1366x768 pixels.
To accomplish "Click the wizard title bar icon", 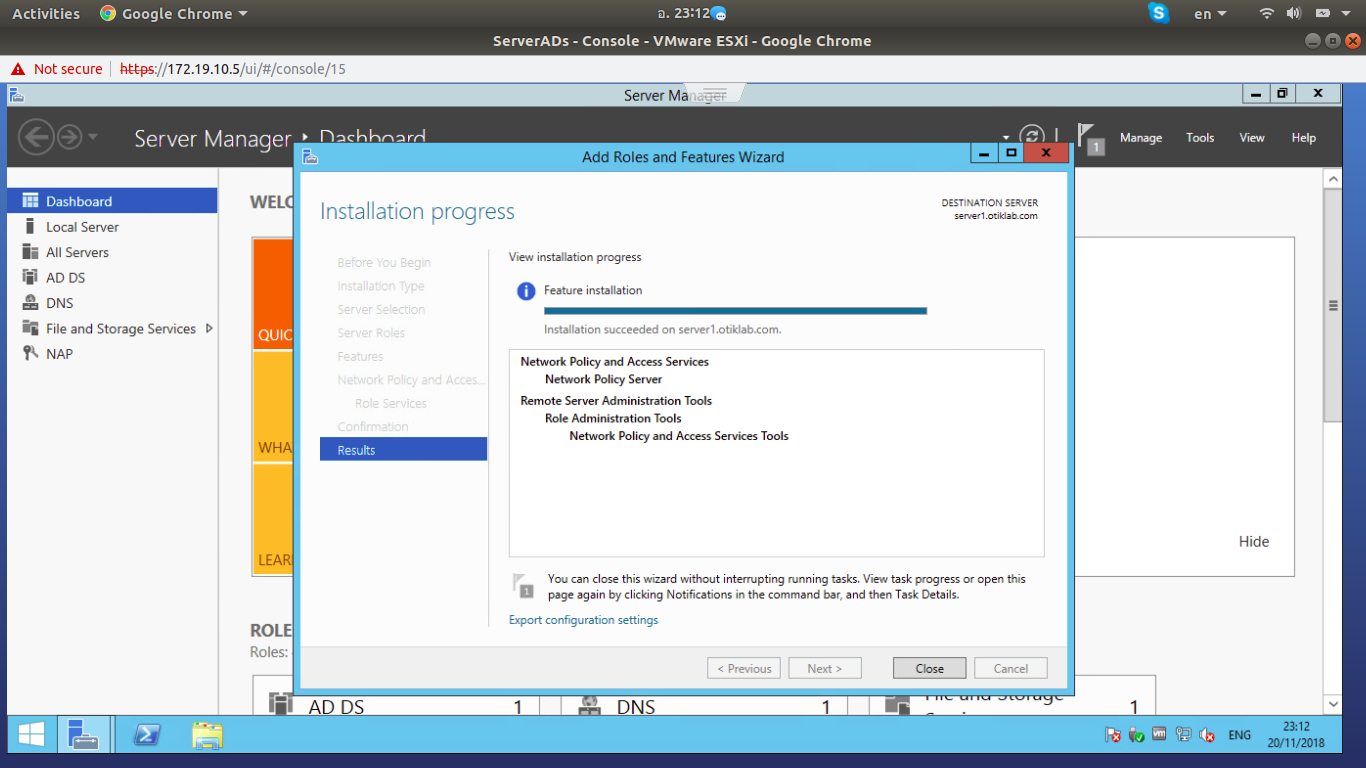I will [310, 156].
